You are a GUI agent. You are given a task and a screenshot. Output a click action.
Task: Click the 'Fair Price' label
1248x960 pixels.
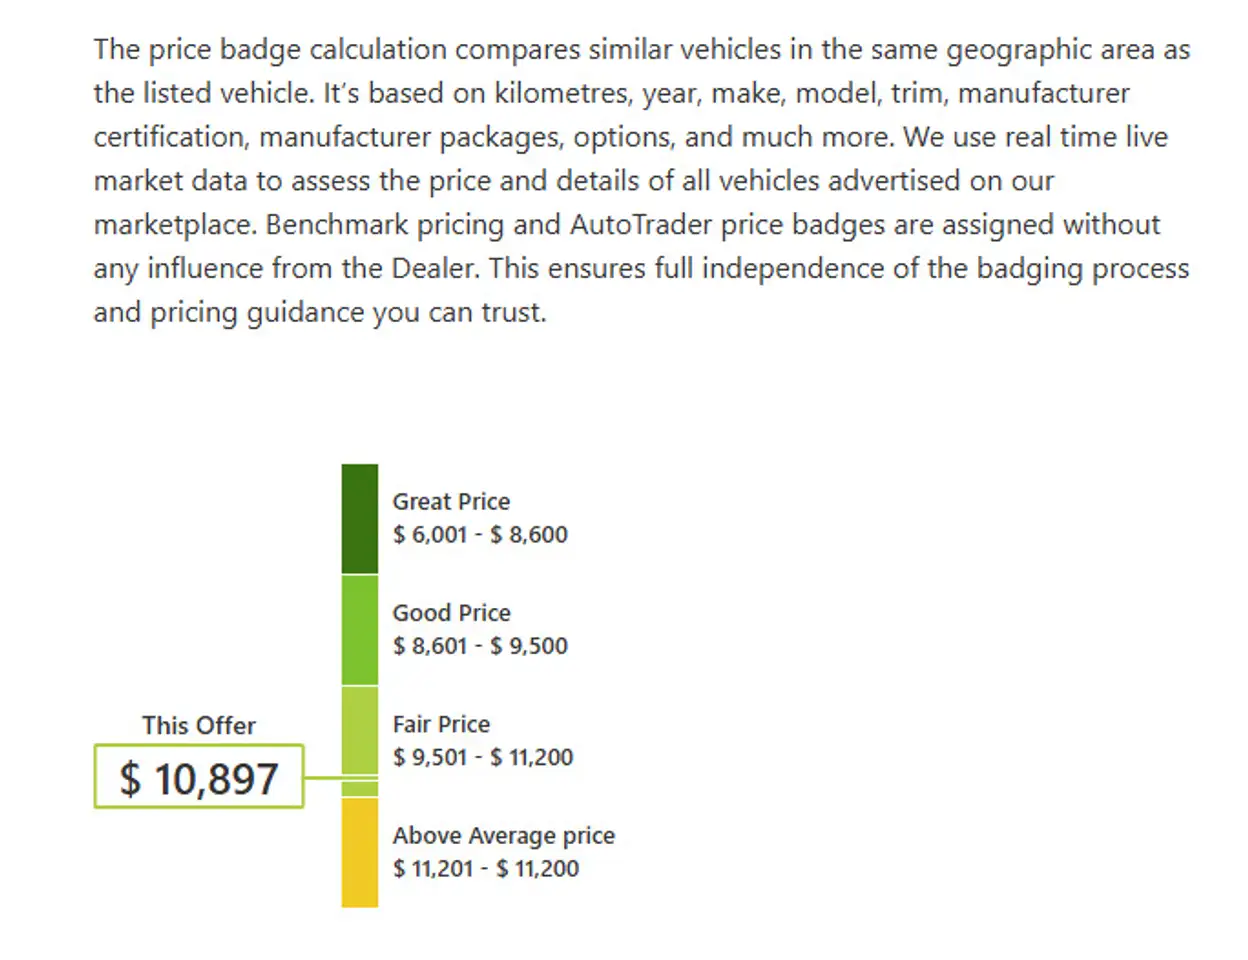[441, 723]
